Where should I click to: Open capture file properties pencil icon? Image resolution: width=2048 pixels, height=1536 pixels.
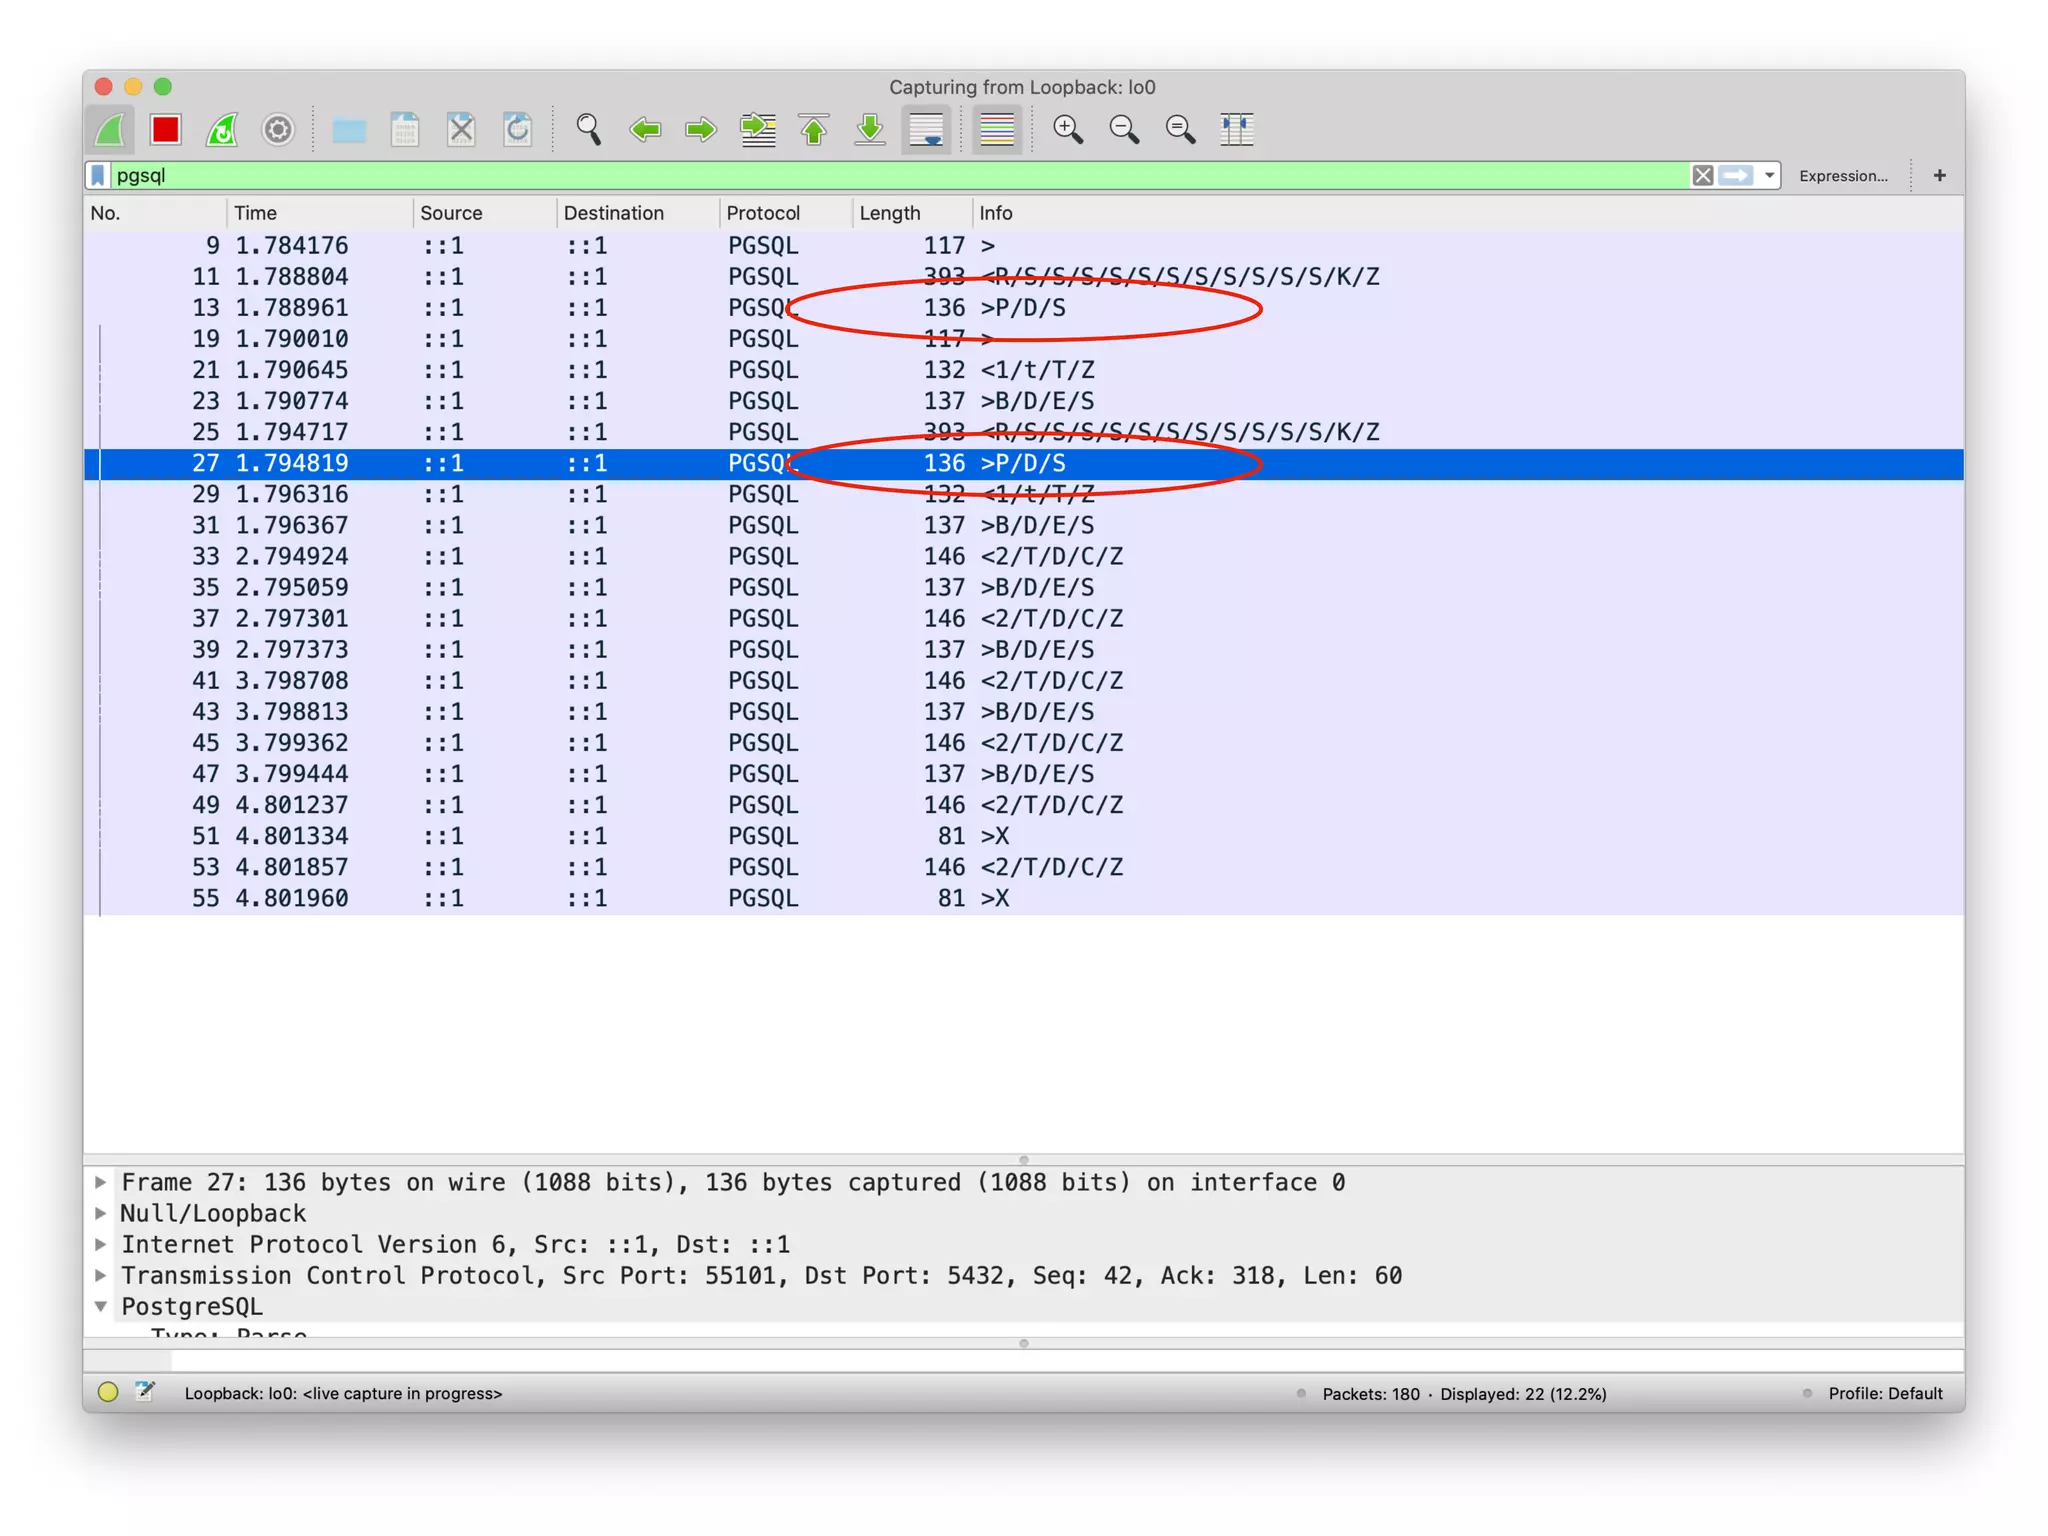coord(145,1392)
